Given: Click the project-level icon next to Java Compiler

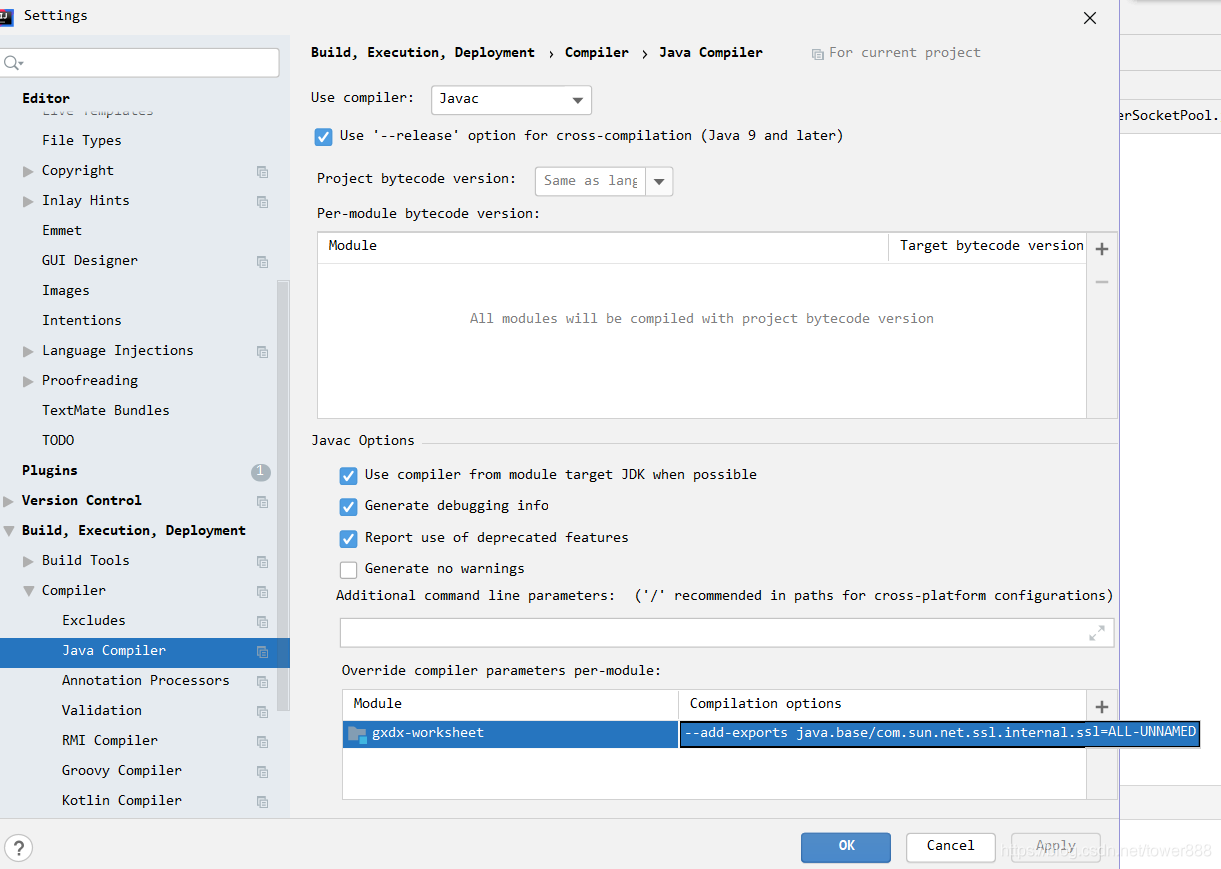Looking at the screenshot, I should 262,651.
